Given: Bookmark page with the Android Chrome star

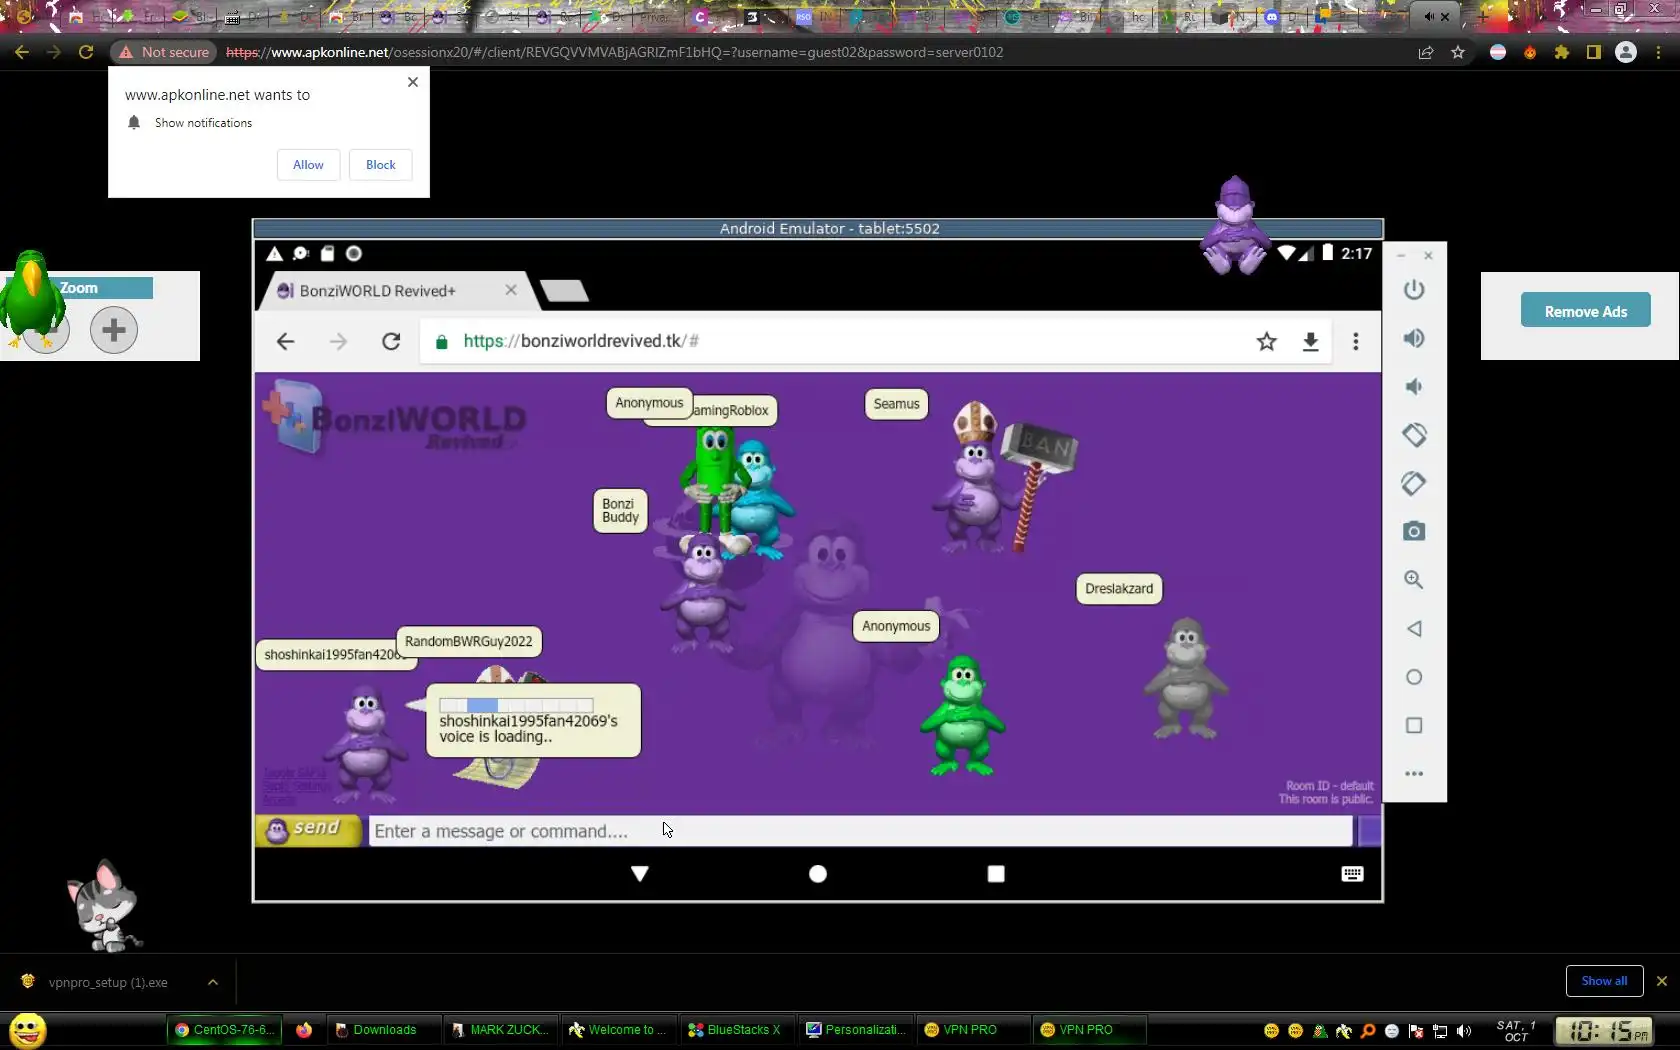Looking at the screenshot, I should [x=1267, y=342].
